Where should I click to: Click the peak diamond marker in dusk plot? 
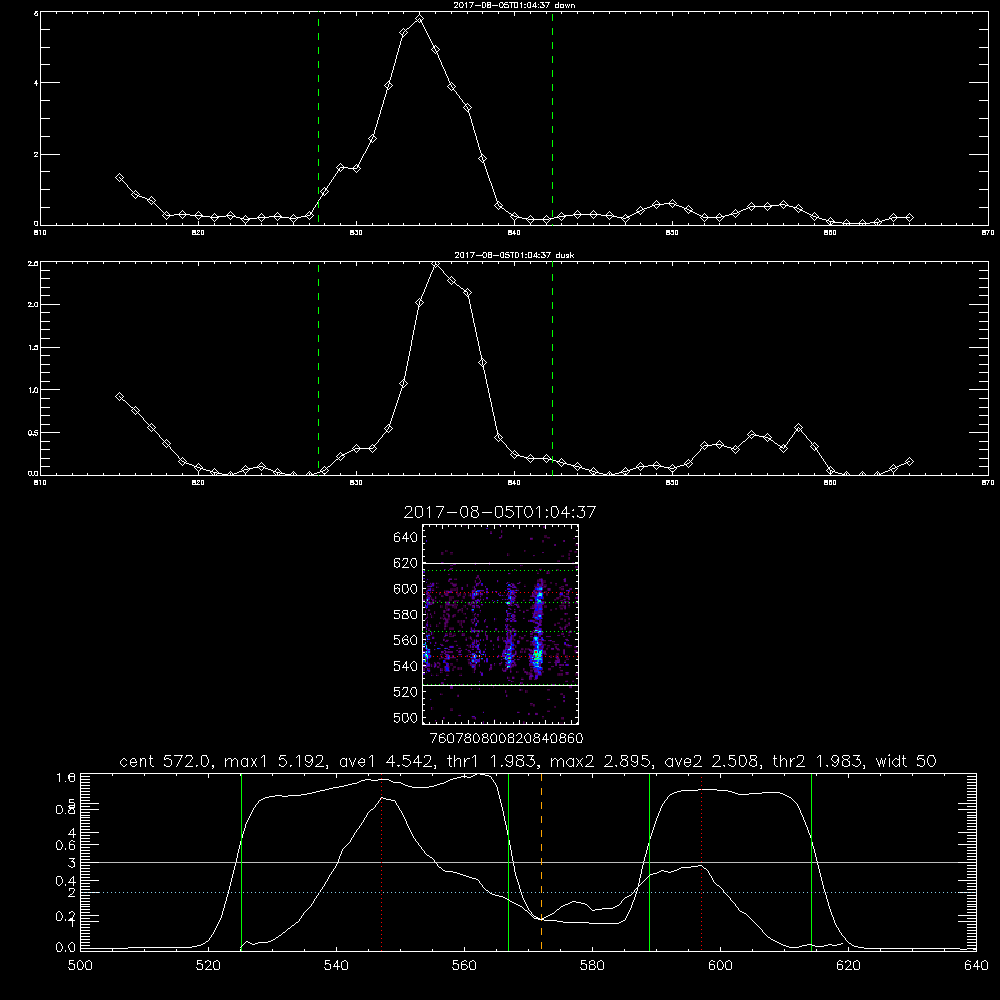click(435, 264)
